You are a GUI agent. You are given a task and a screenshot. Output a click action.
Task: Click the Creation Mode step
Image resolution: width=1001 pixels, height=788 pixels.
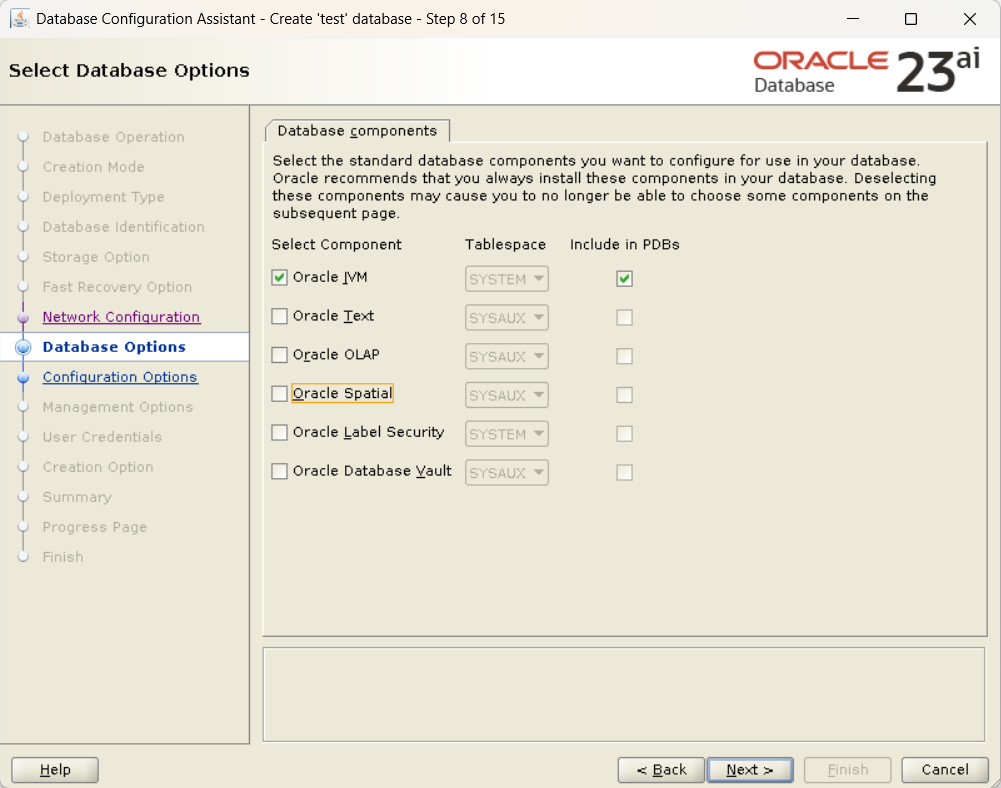pos(93,167)
